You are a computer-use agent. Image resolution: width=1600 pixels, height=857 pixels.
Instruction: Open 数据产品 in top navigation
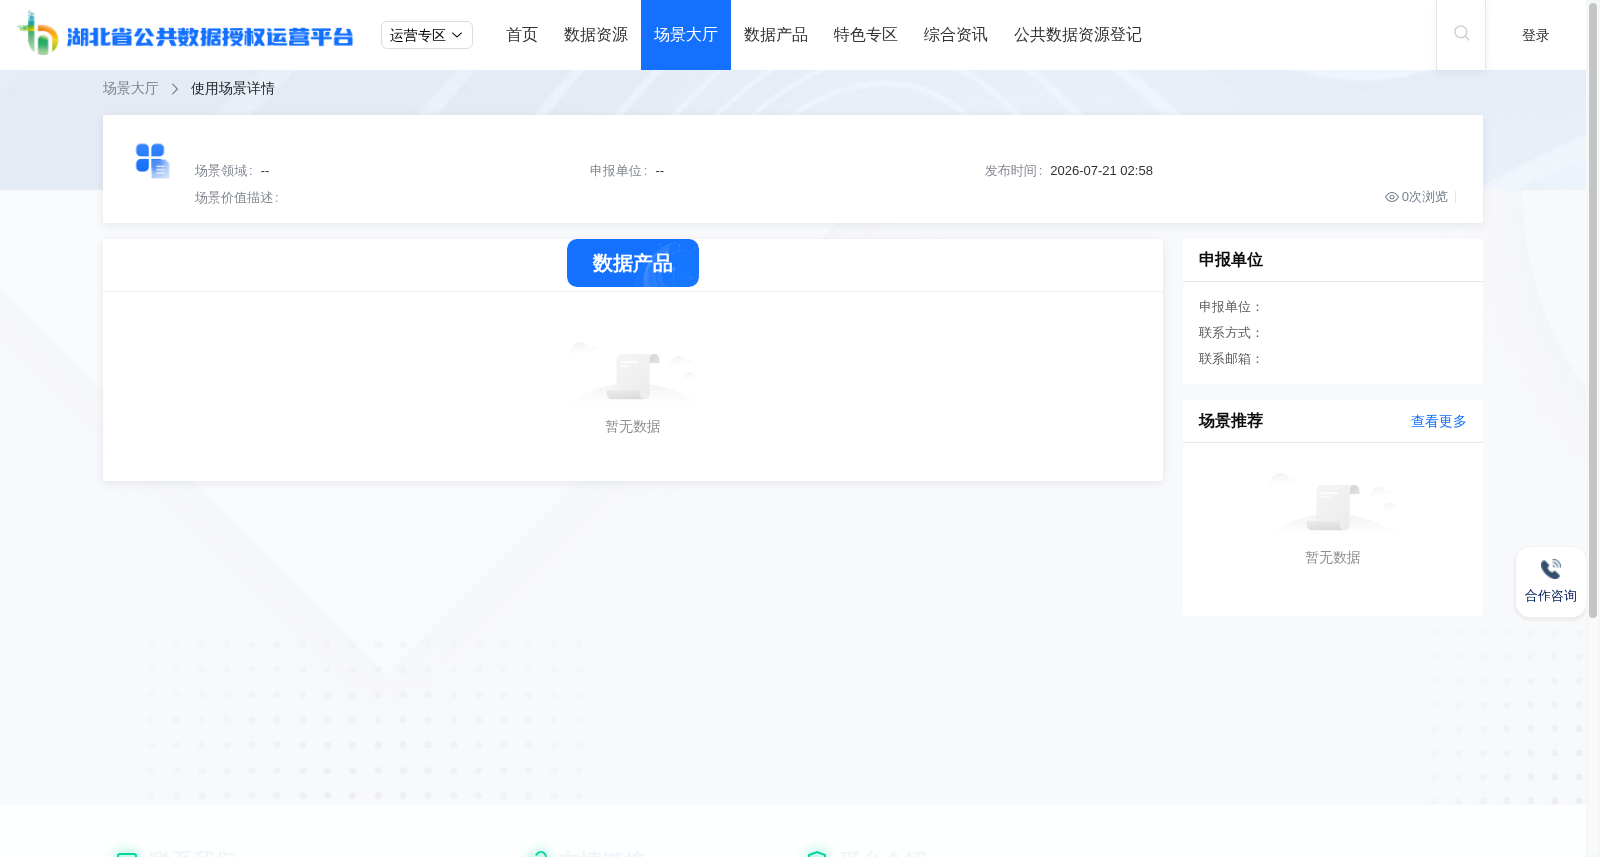[x=776, y=35]
